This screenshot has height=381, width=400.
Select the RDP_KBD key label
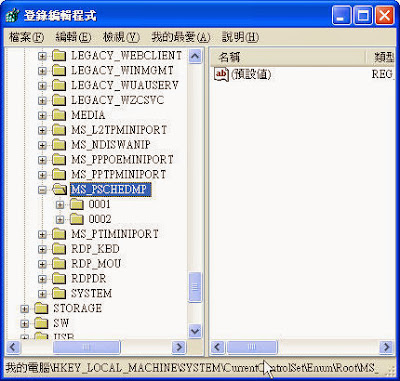95,249
